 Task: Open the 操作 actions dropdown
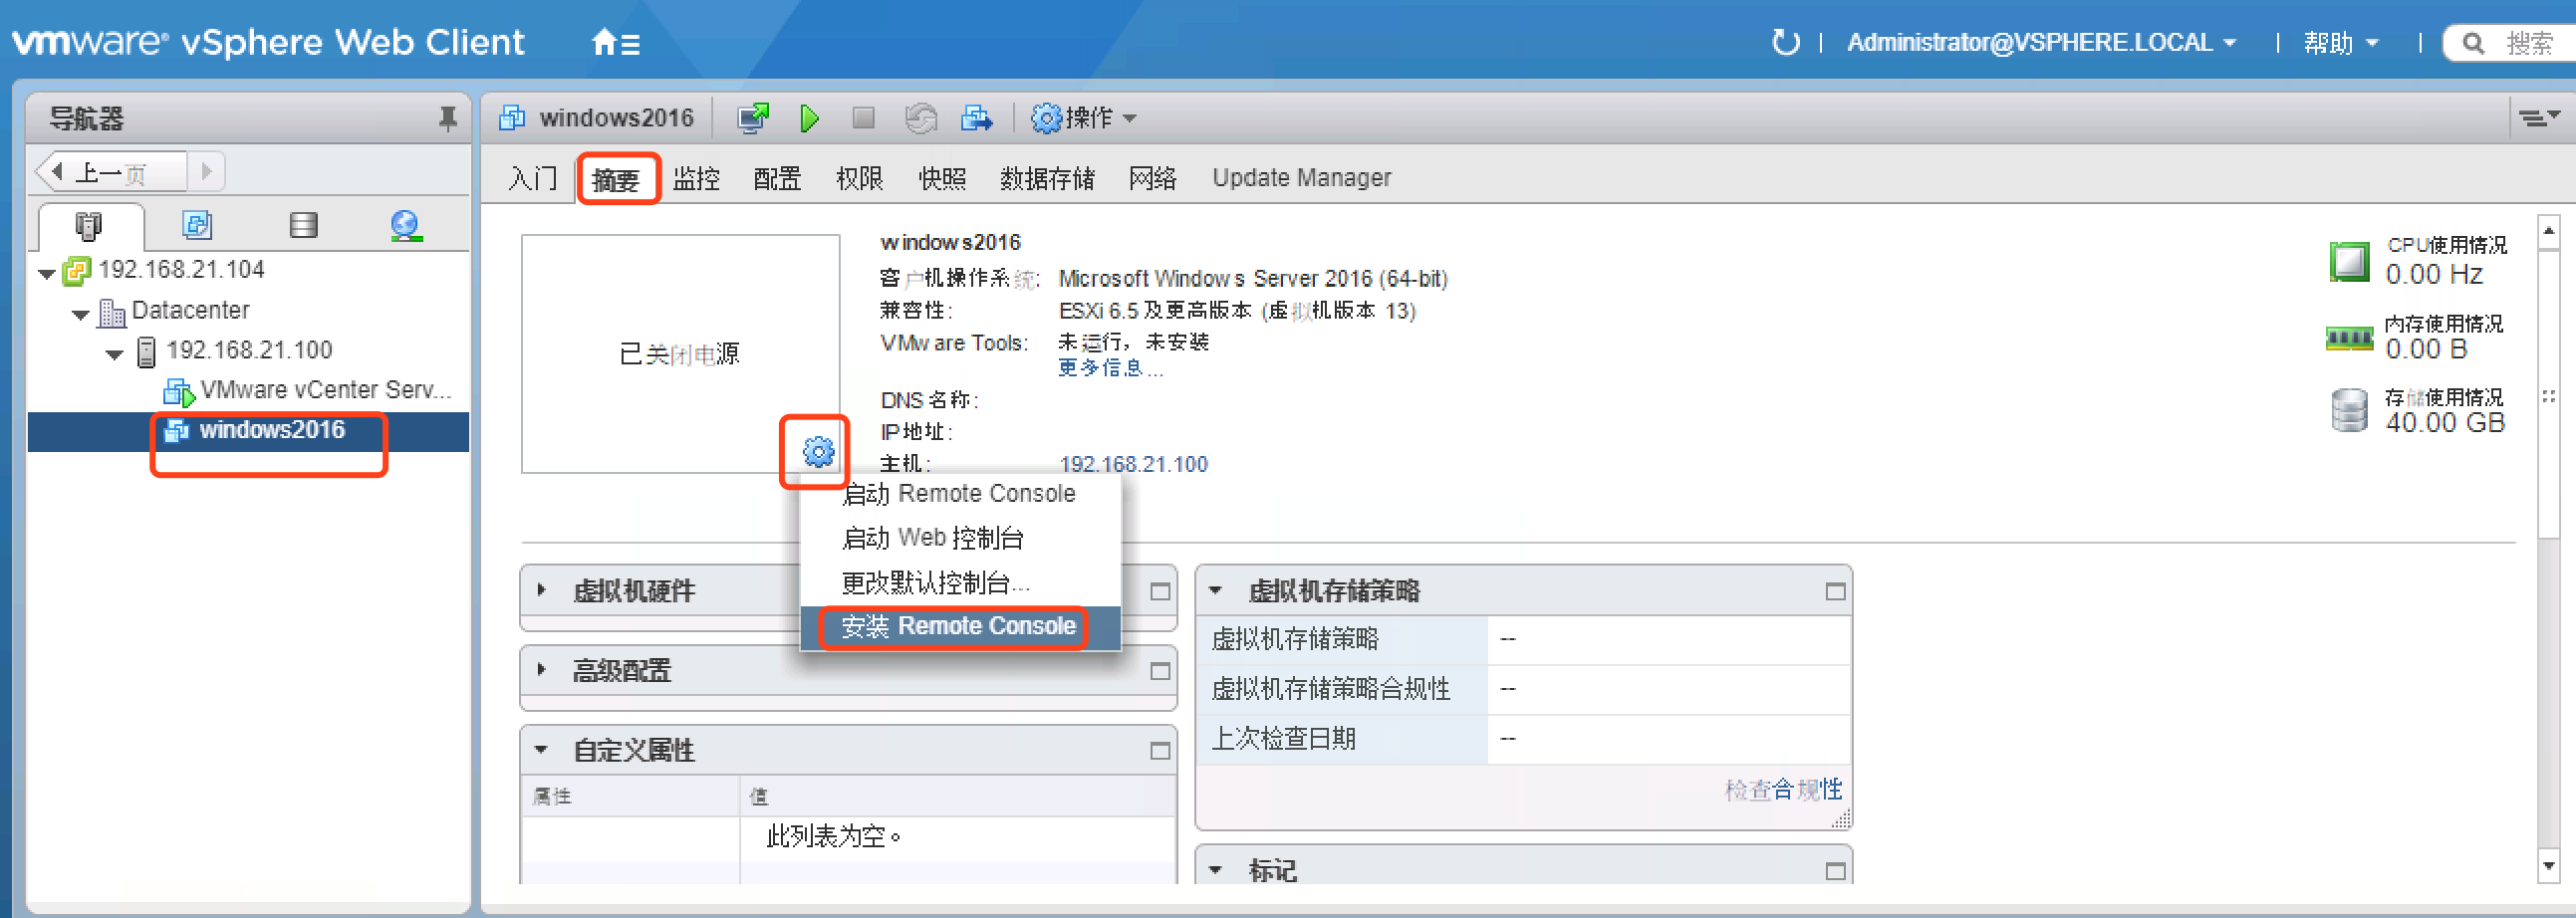(x=1085, y=118)
